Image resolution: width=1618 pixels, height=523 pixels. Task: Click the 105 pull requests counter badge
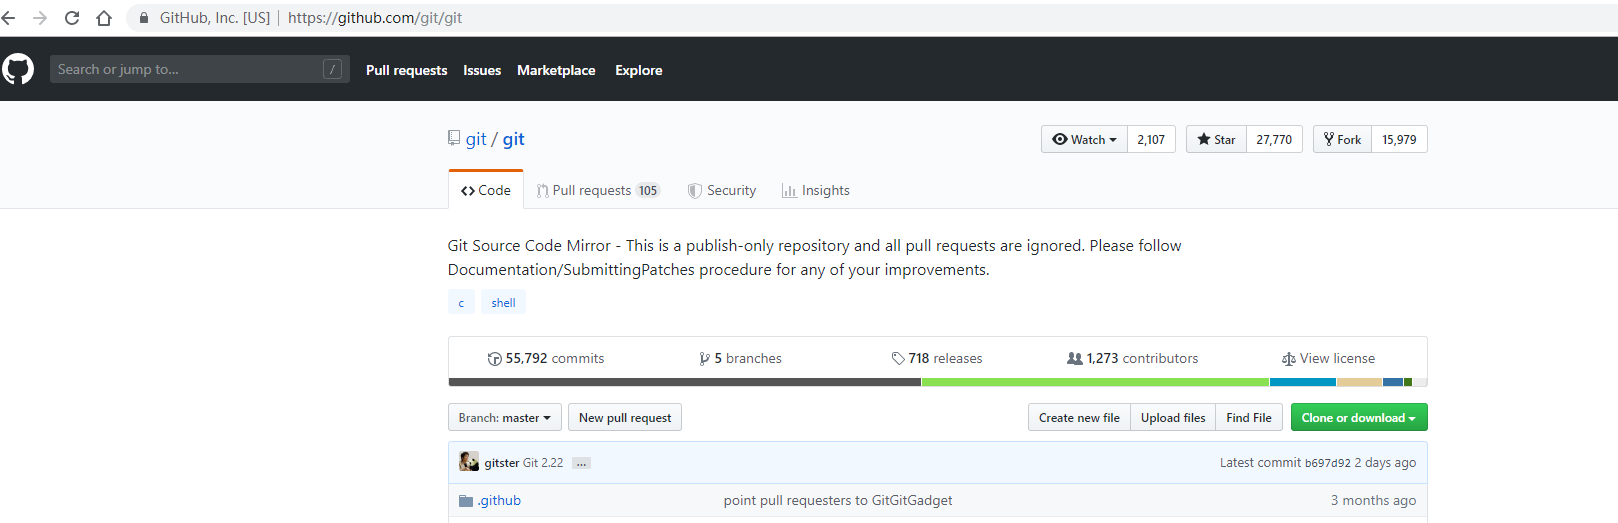click(648, 190)
